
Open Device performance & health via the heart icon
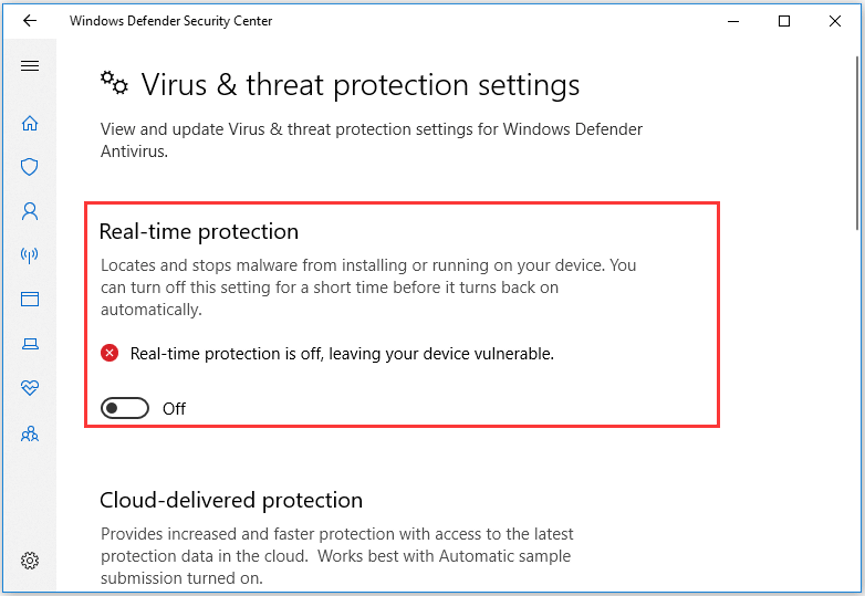click(30, 388)
